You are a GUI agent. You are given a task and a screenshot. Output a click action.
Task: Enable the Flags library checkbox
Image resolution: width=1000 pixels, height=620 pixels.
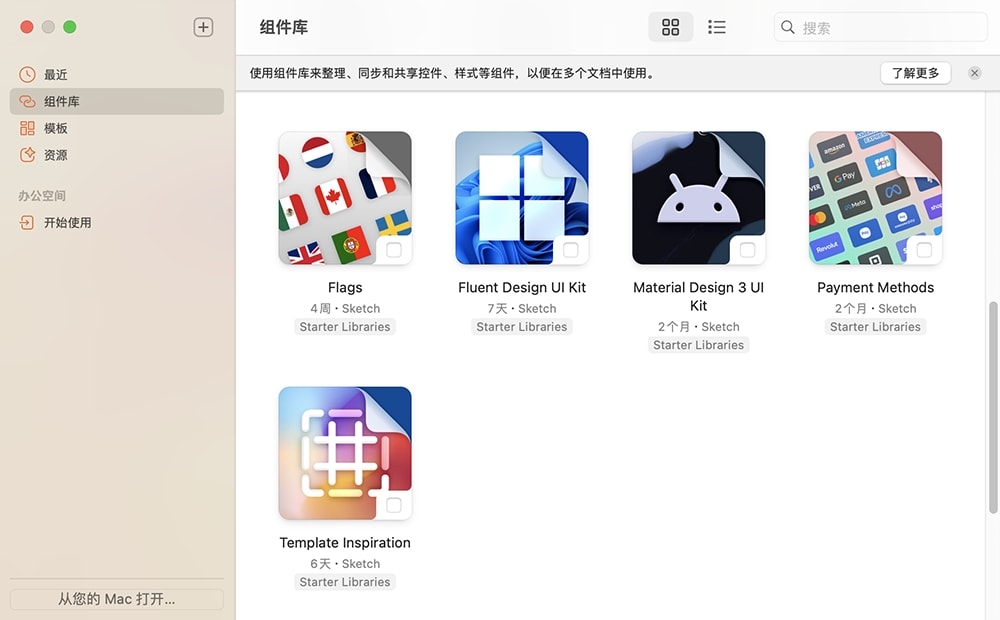(x=394, y=249)
